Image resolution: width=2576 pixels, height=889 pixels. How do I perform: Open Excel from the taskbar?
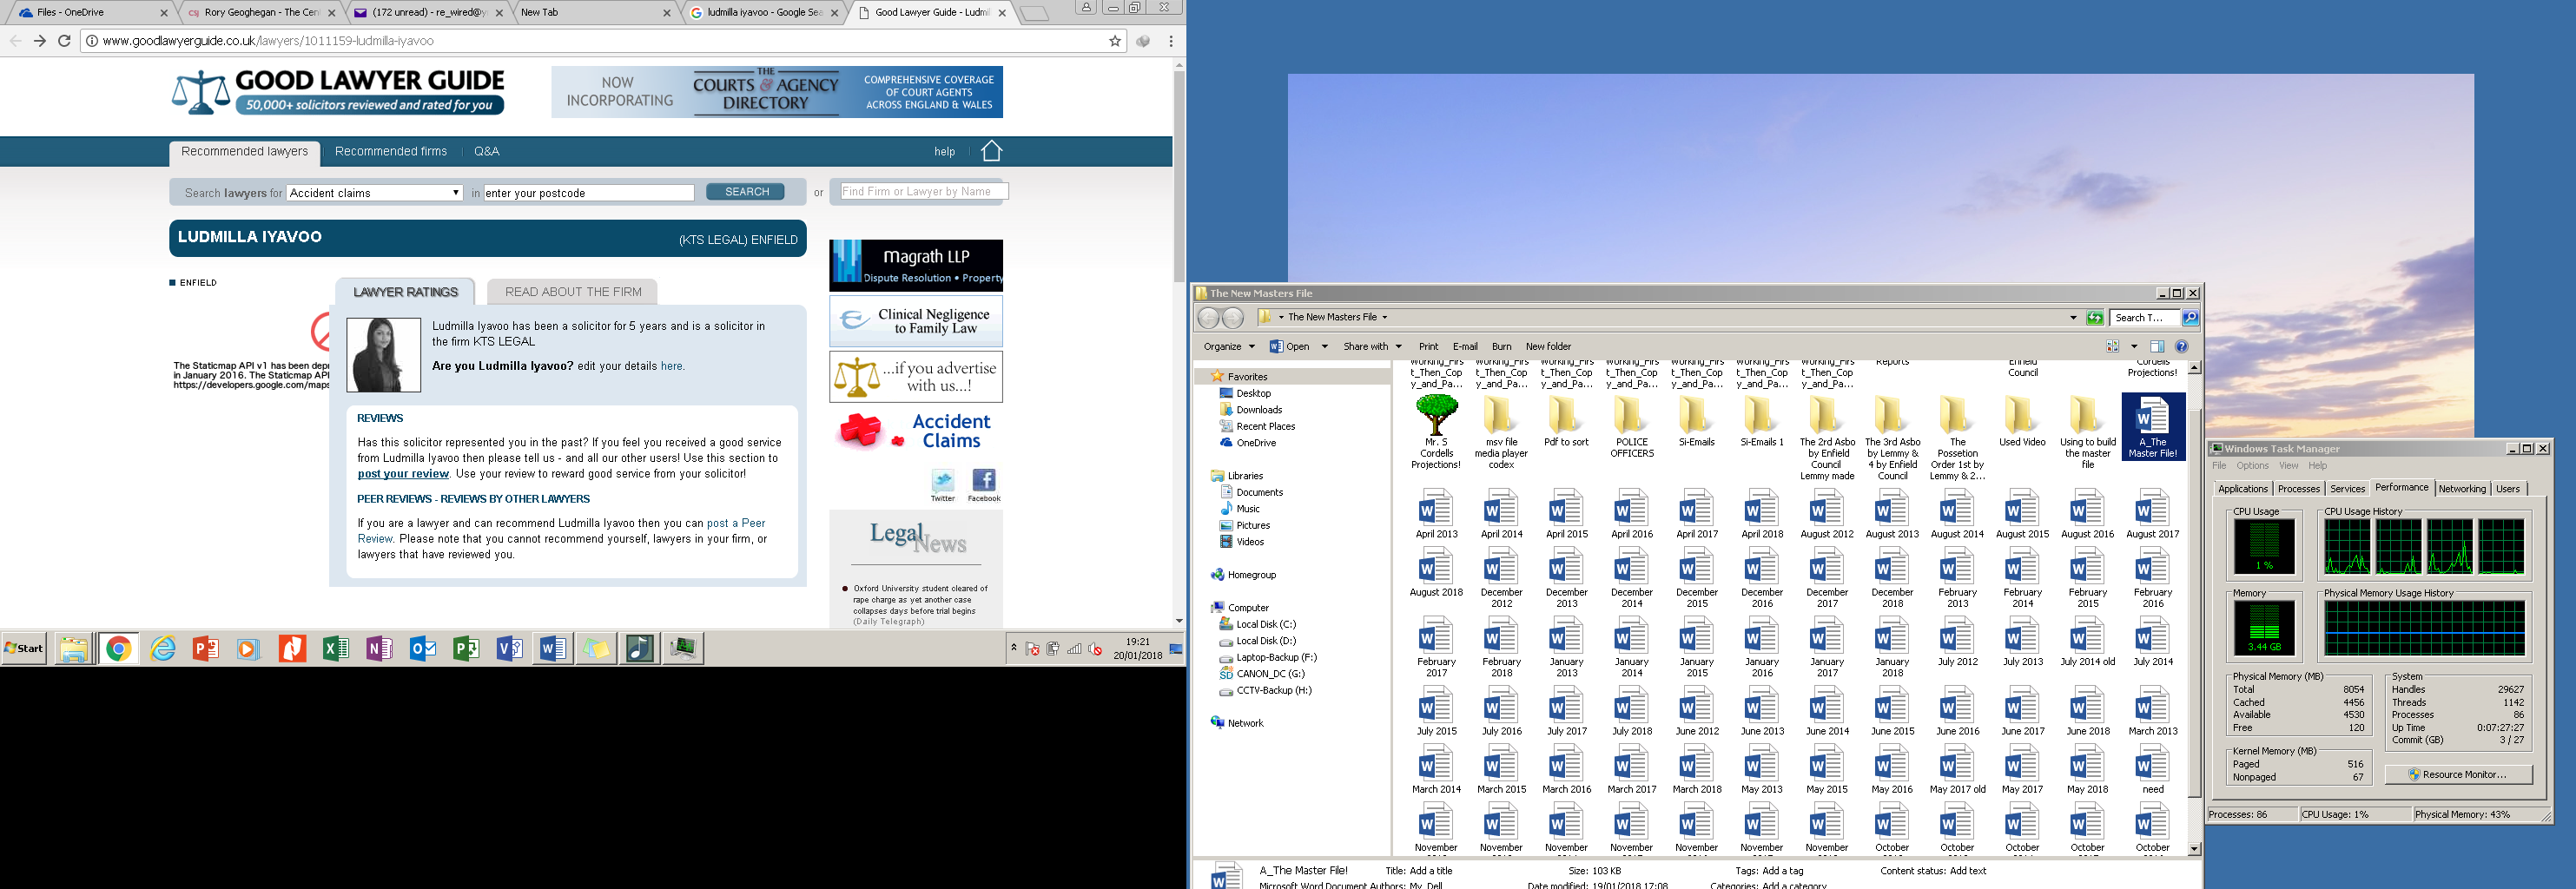coord(335,649)
